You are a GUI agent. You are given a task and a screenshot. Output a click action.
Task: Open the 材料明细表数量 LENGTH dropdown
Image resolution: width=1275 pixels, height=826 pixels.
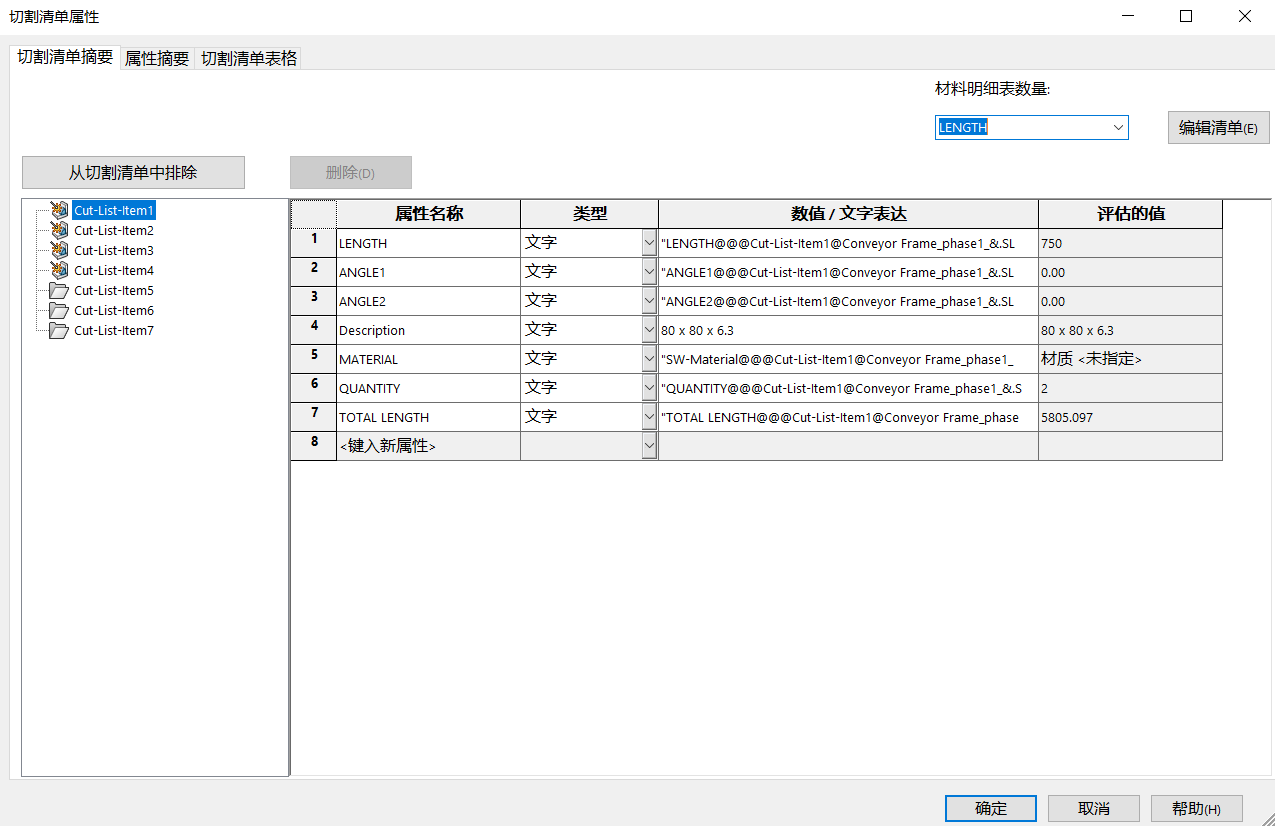pos(1118,127)
